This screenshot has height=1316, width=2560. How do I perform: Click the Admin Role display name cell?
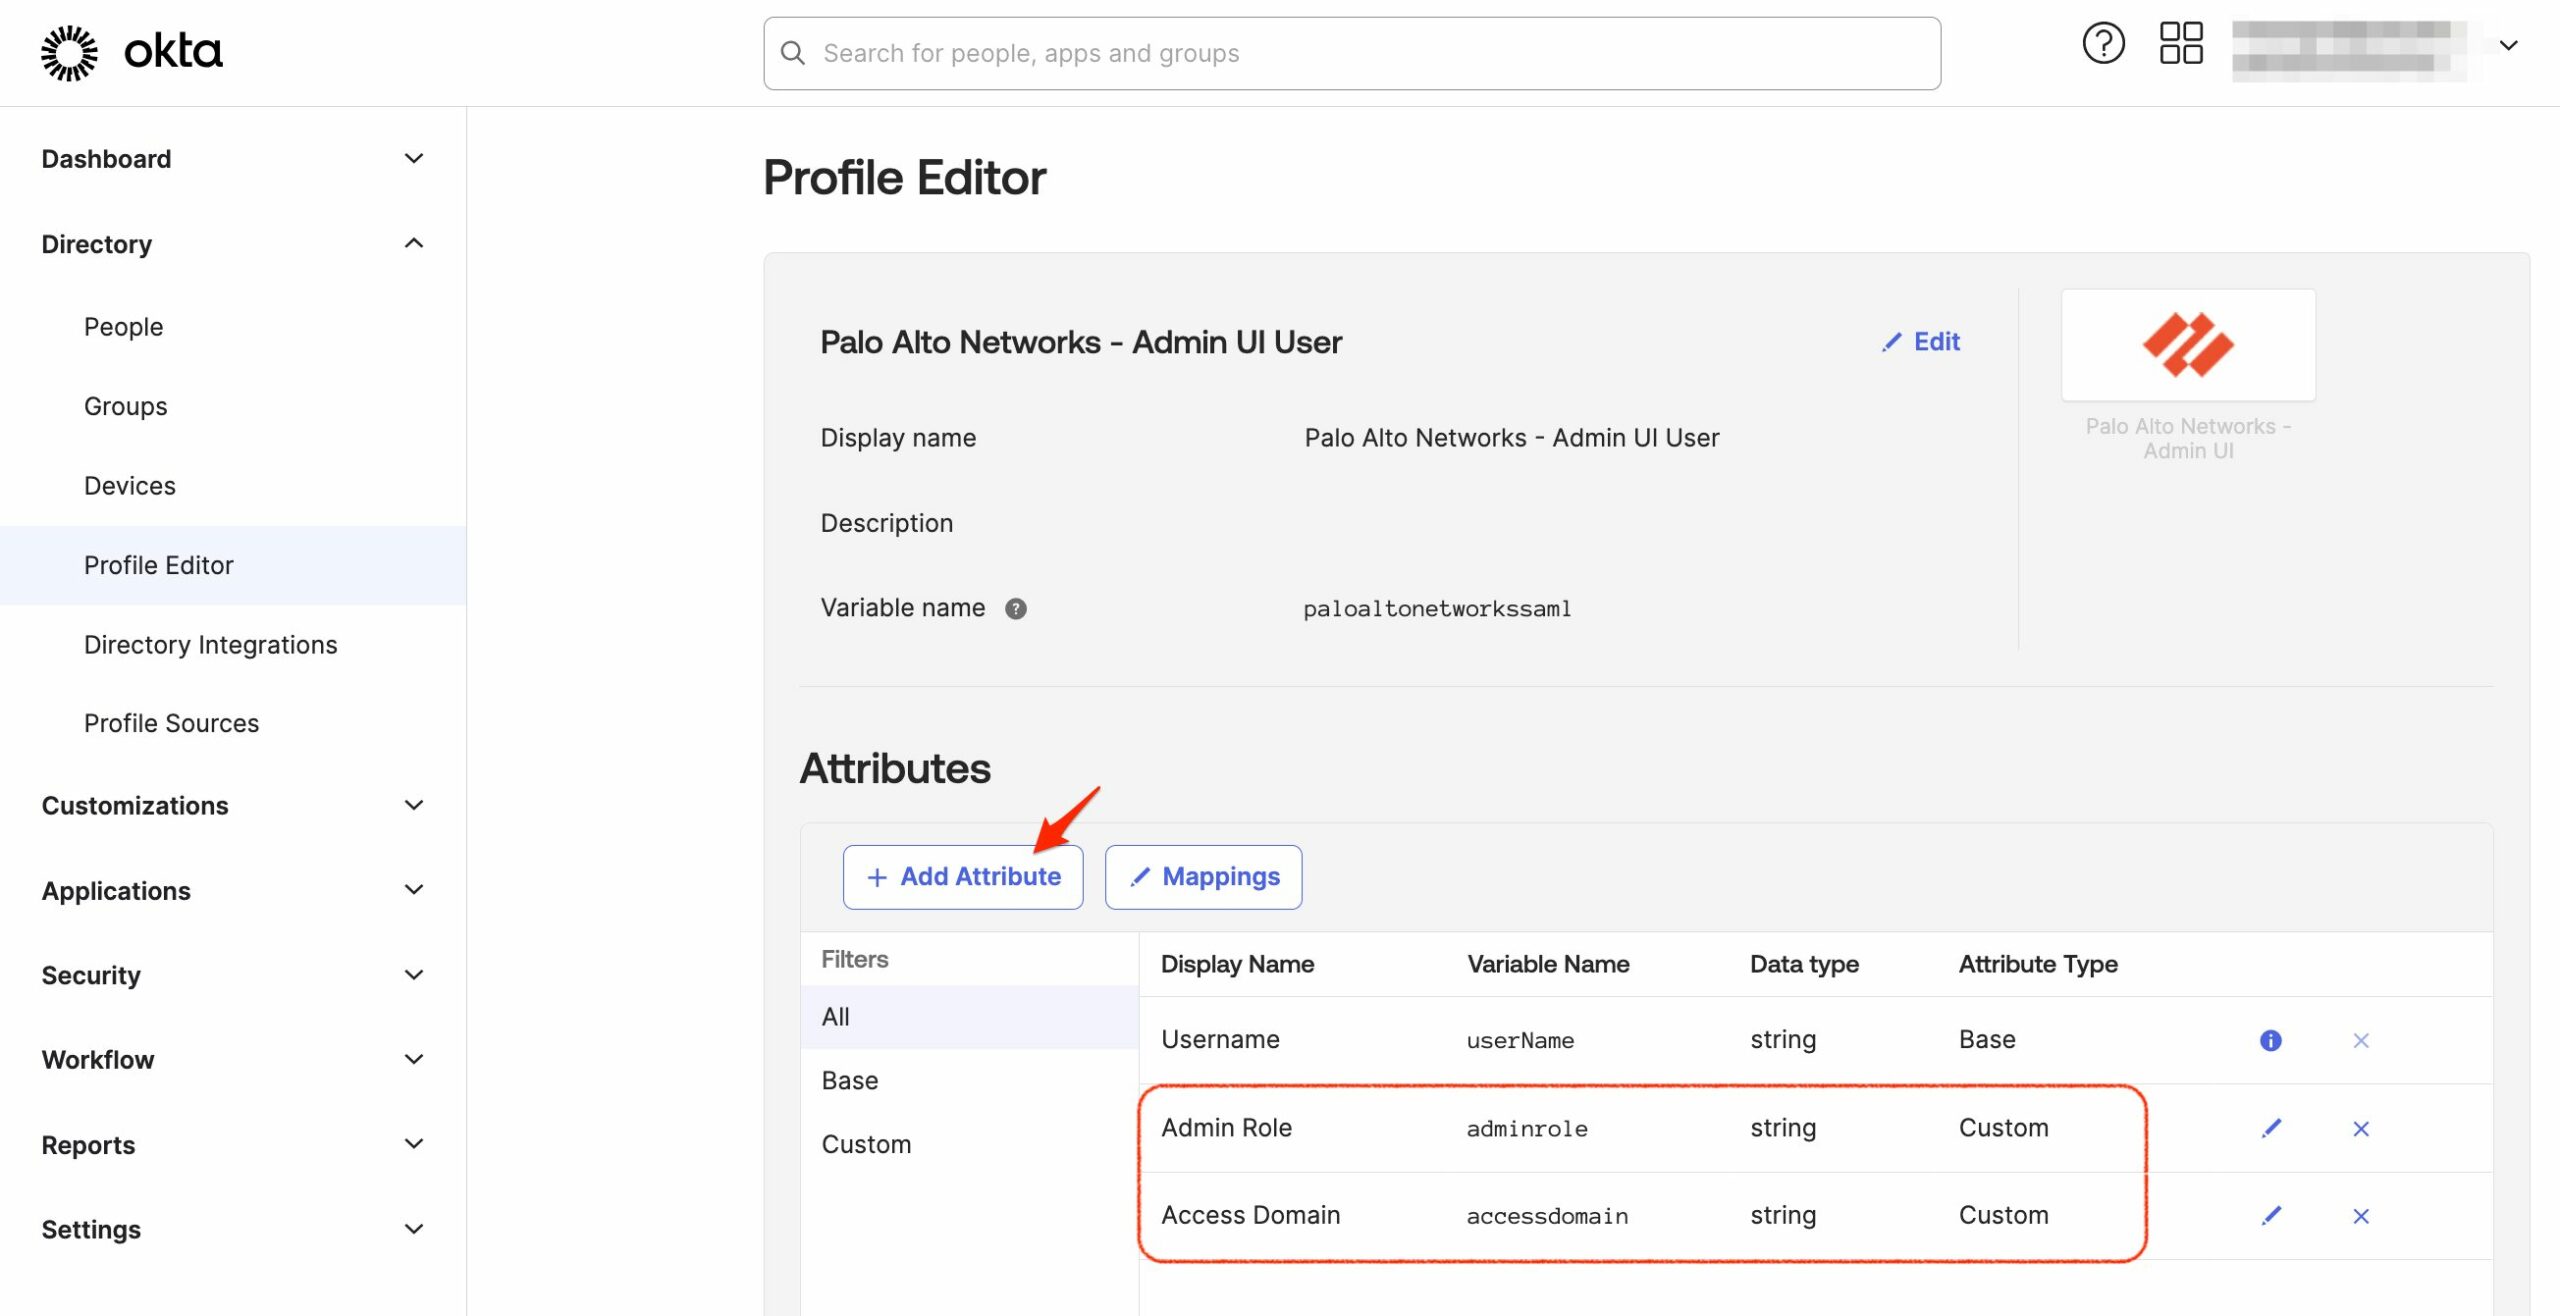click(x=1226, y=1128)
